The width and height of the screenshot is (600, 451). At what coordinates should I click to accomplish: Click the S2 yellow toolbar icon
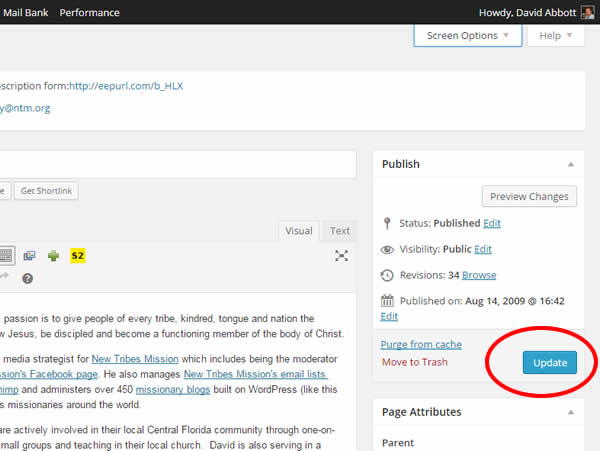coord(78,256)
